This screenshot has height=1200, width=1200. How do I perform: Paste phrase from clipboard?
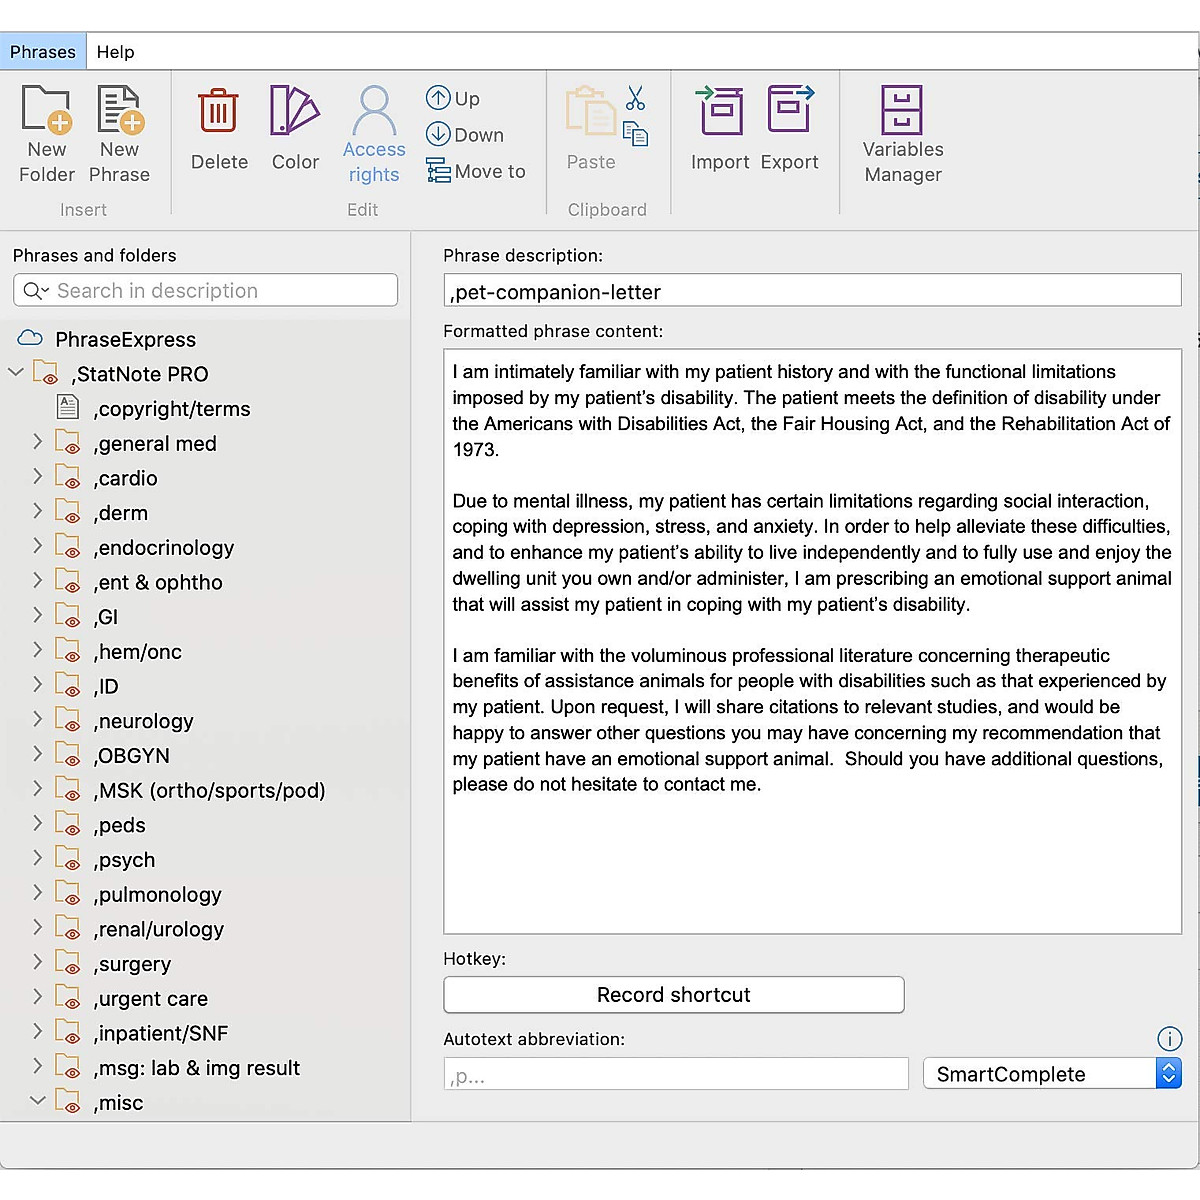[x=590, y=130]
